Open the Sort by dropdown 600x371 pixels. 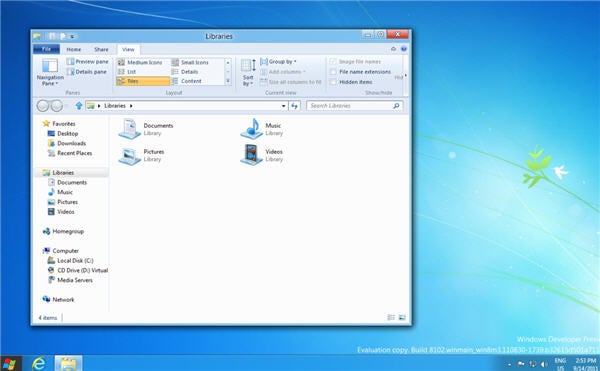[x=248, y=72]
